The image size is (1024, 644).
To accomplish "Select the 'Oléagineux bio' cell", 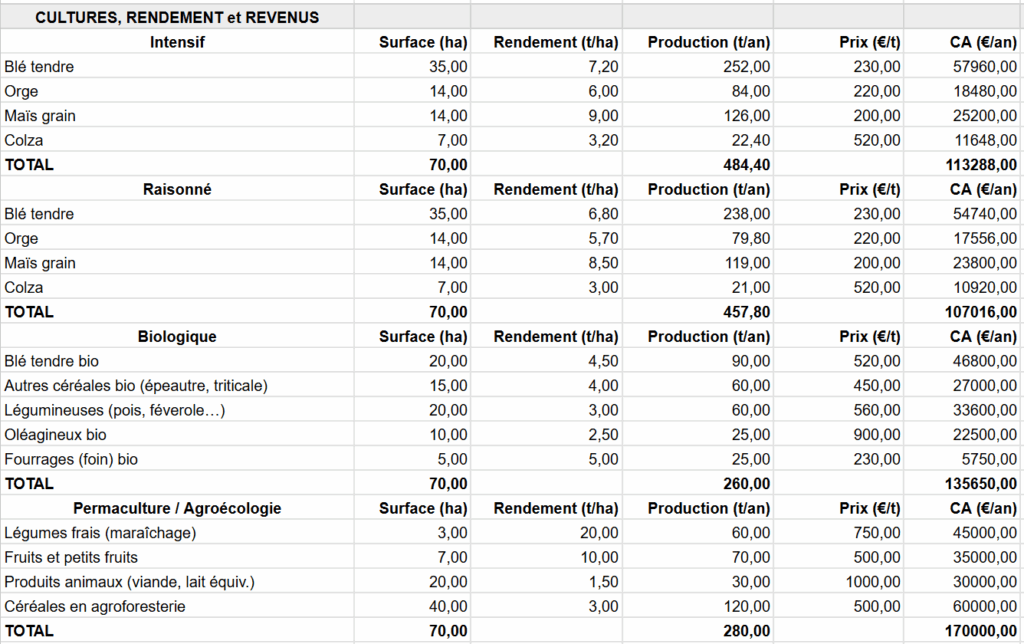I will 55,435.
